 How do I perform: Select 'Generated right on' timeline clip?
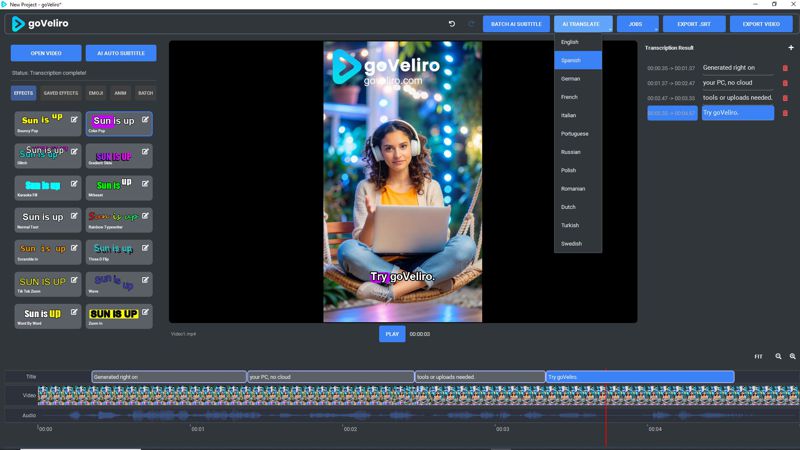tap(169, 377)
